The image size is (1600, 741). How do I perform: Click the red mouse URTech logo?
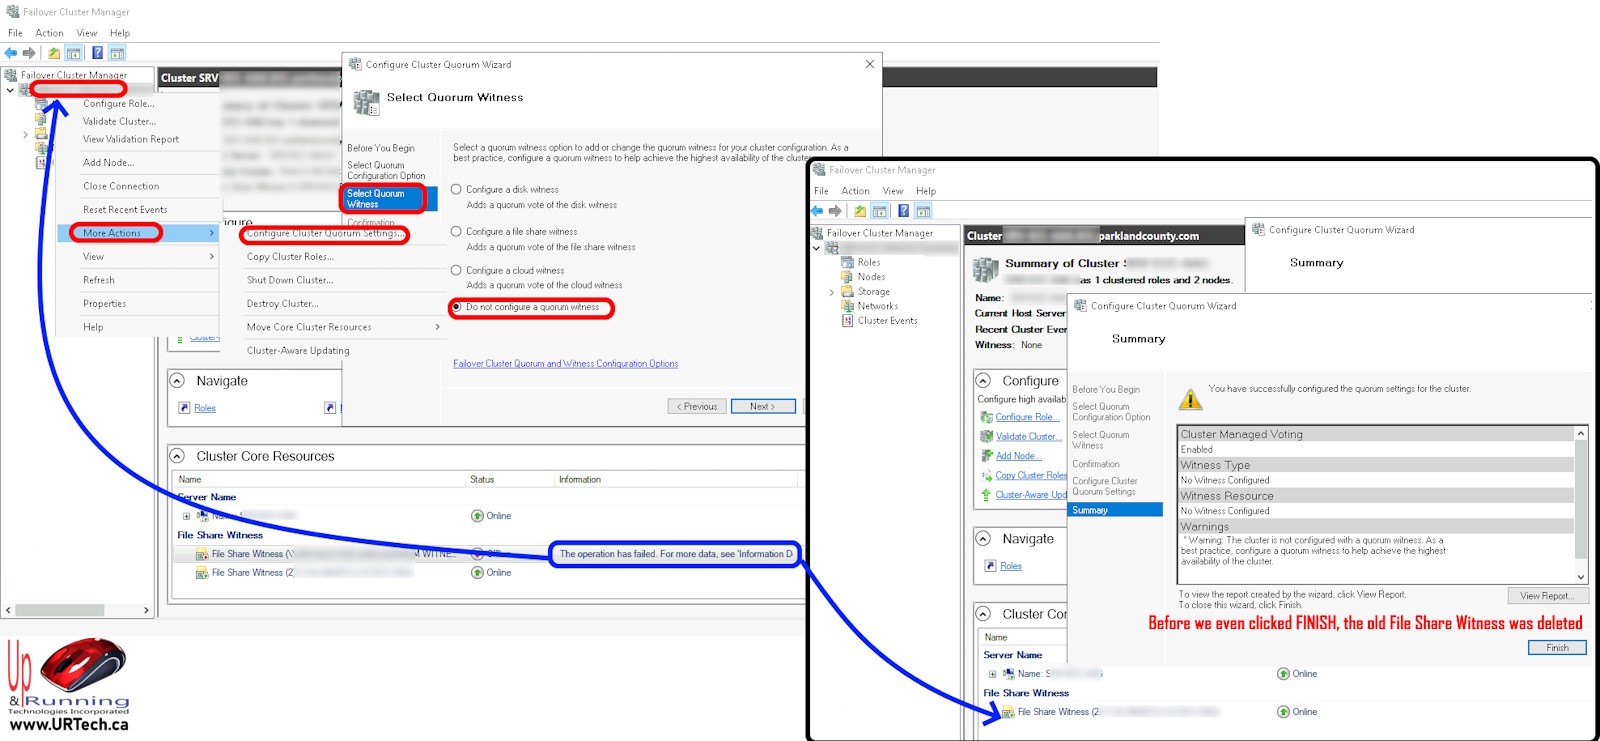coord(82,669)
